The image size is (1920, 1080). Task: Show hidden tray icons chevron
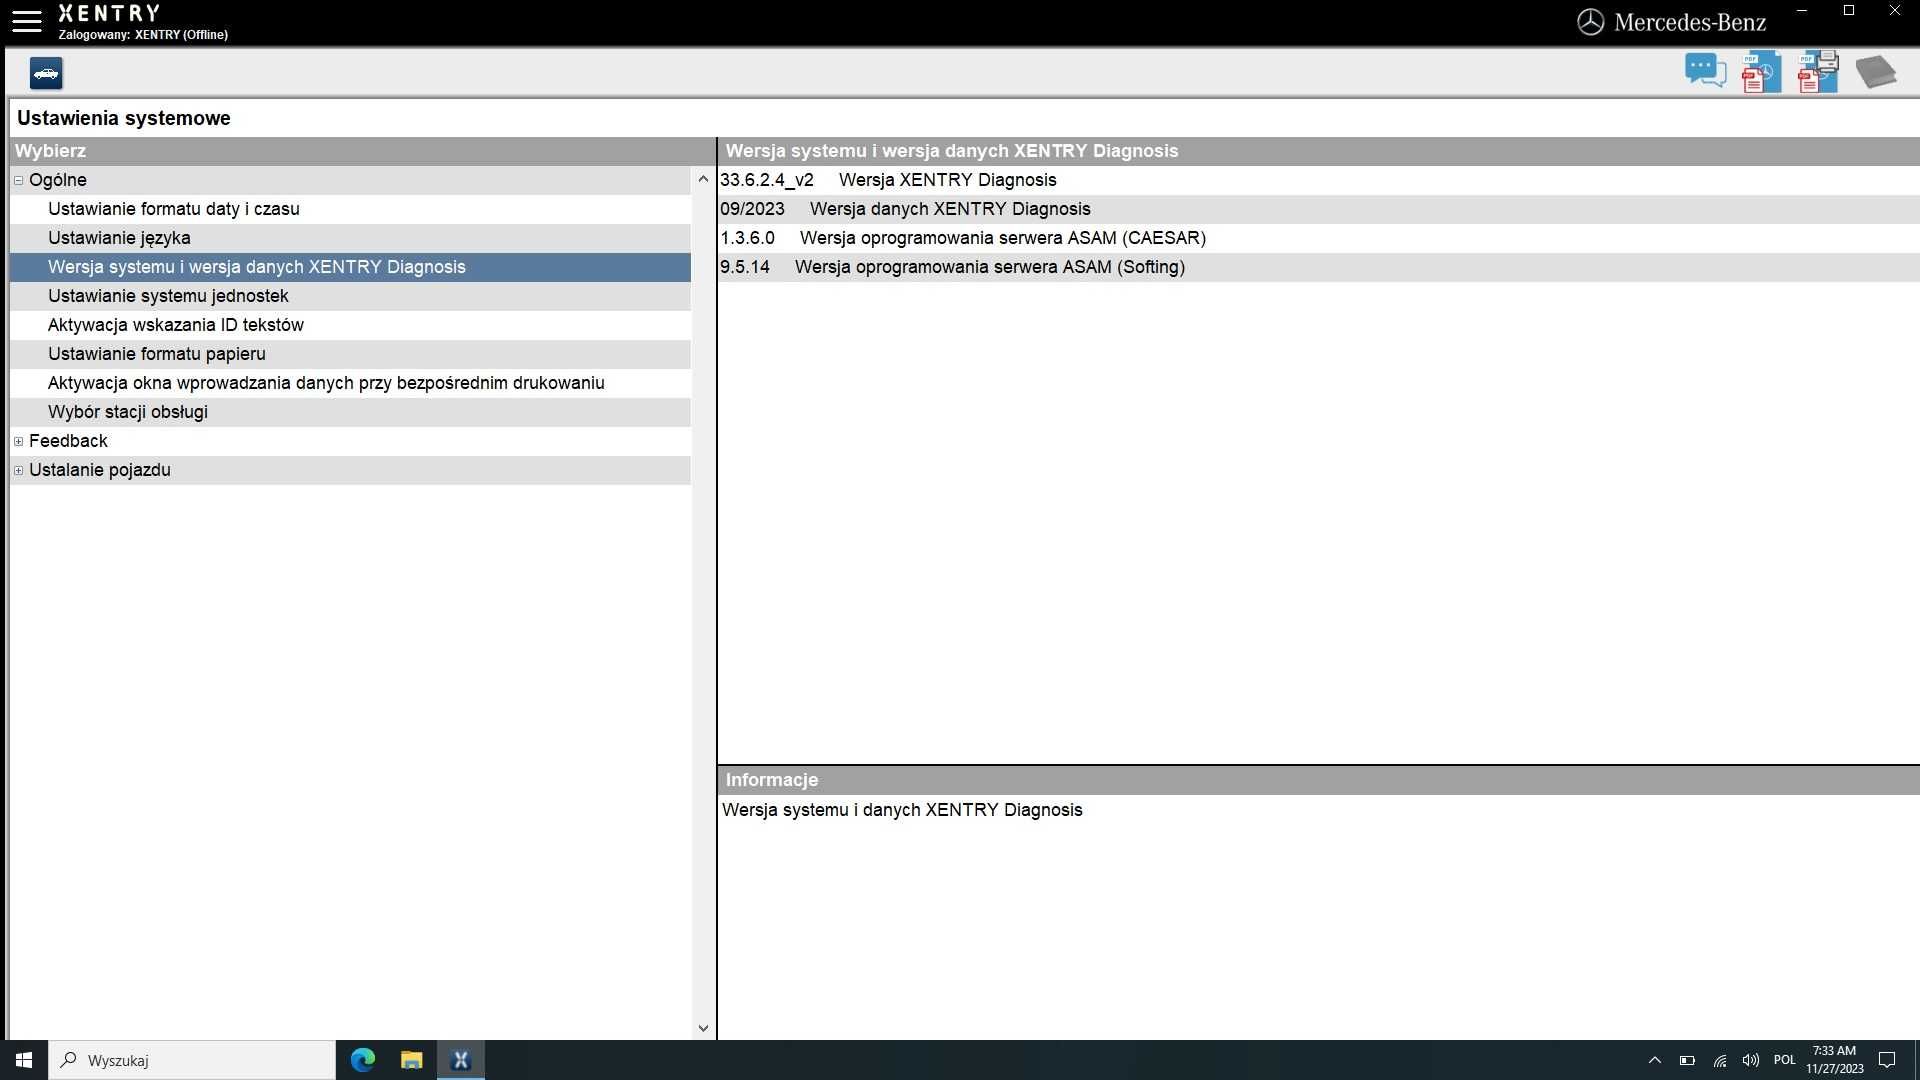[x=1655, y=1060]
